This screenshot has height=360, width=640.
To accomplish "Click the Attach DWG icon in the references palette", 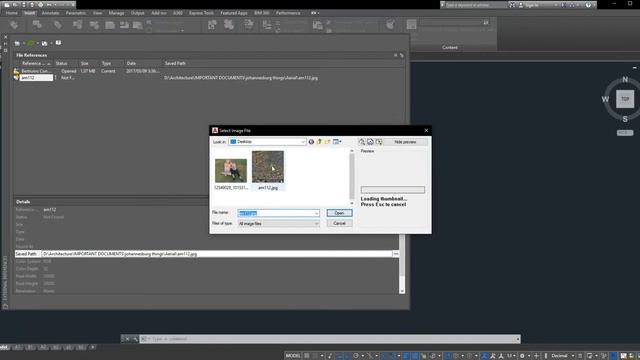I will [17, 43].
